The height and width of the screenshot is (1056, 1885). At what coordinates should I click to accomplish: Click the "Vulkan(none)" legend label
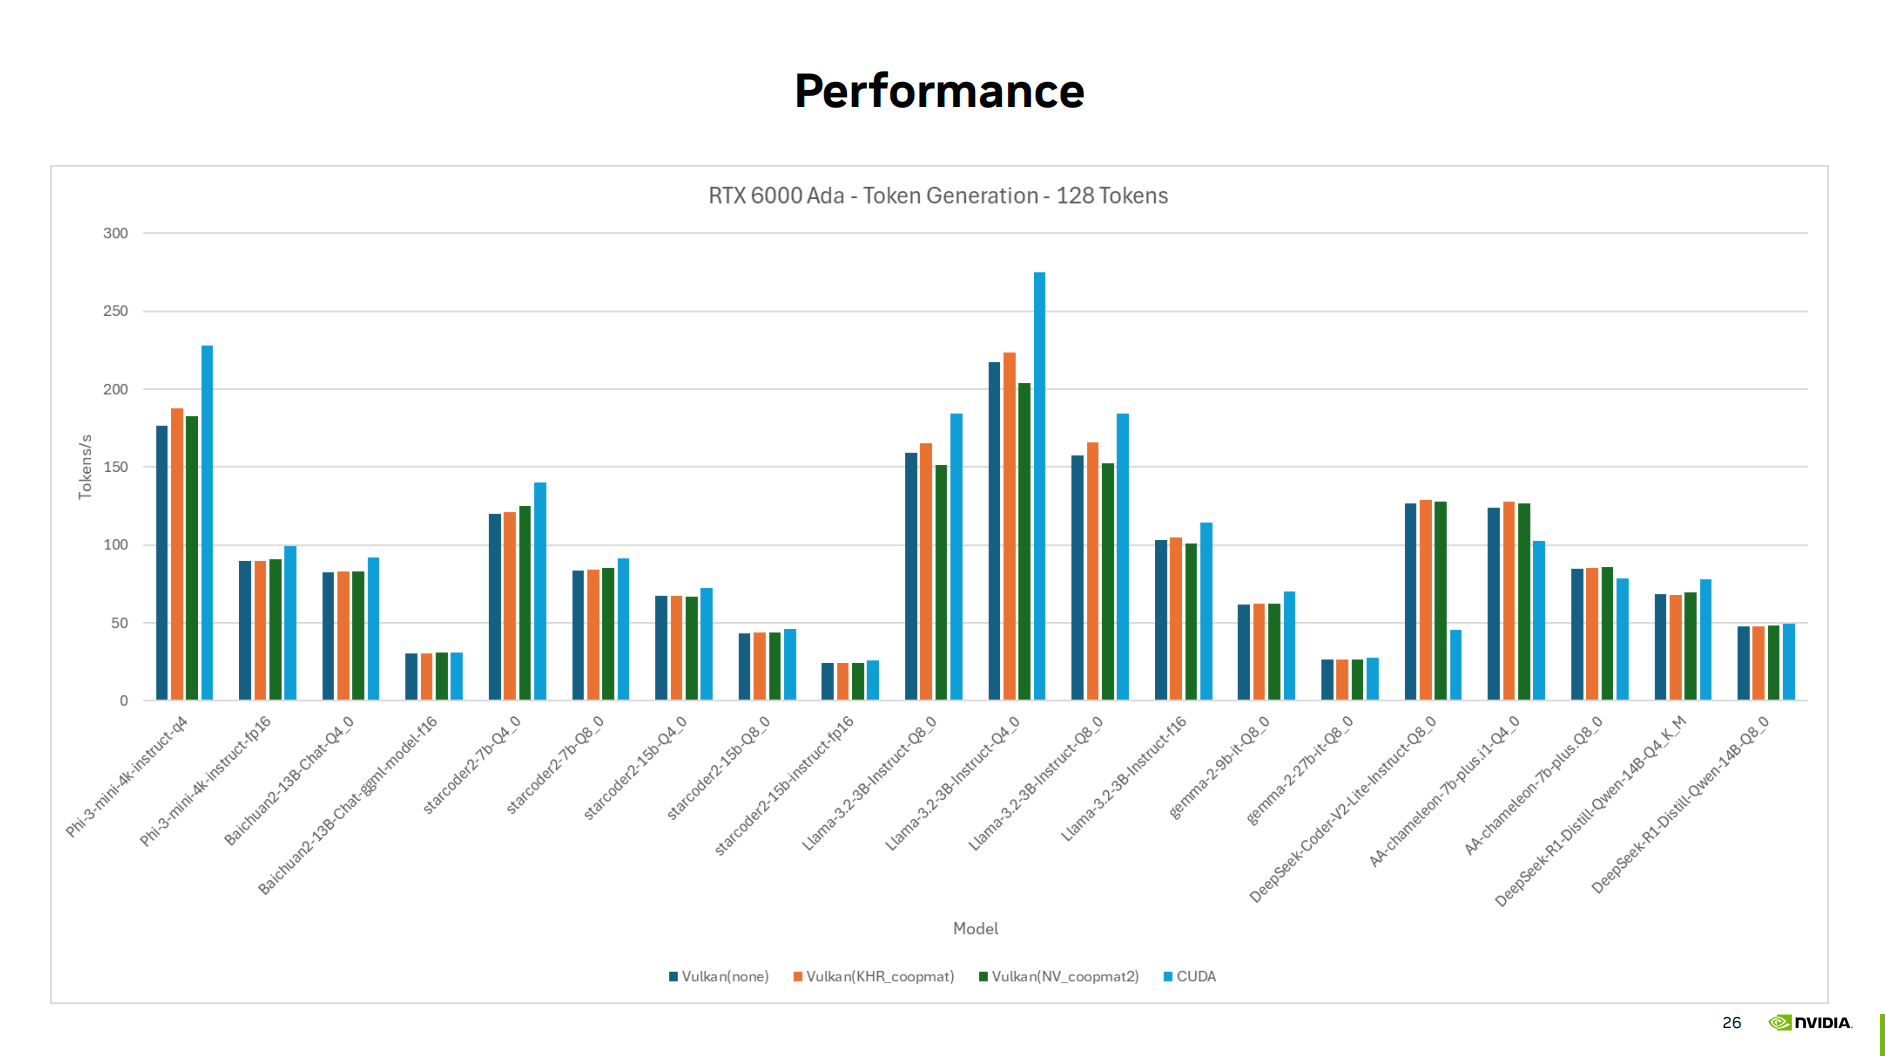tap(725, 977)
